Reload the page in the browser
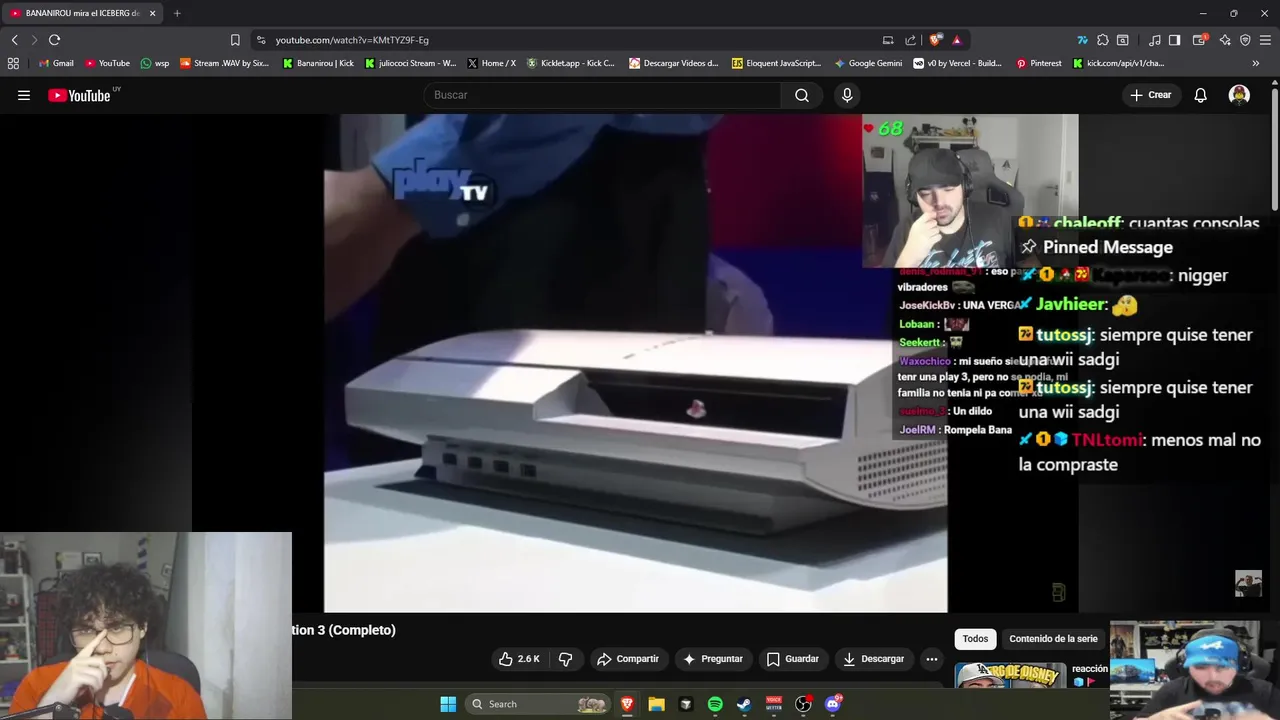1280x720 pixels. pos(54,40)
